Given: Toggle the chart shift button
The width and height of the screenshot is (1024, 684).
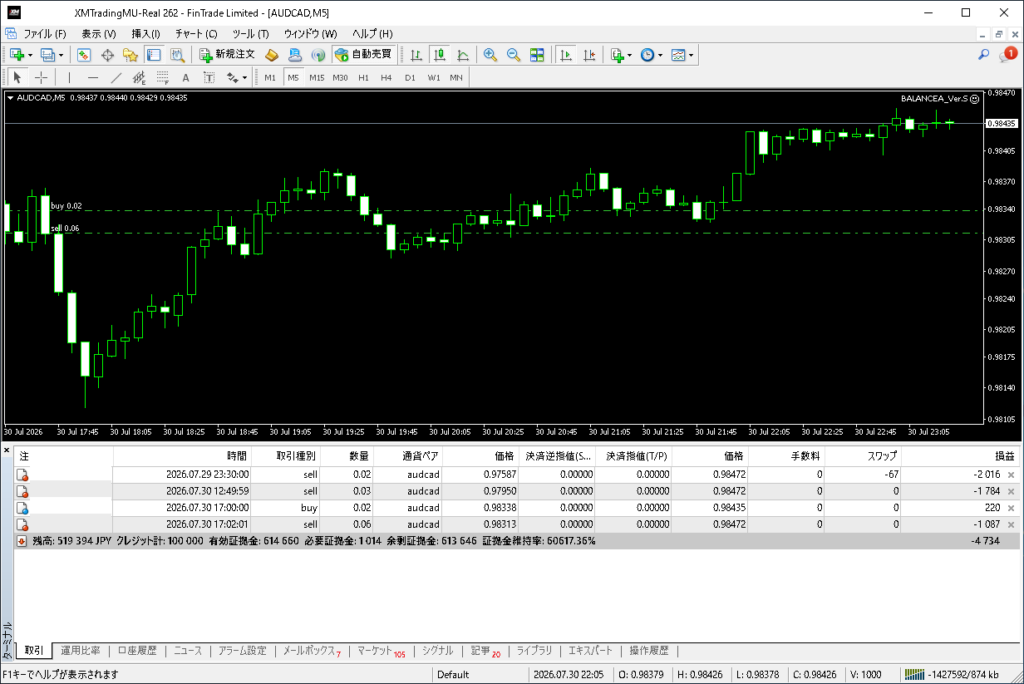Looking at the screenshot, I should pos(590,55).
